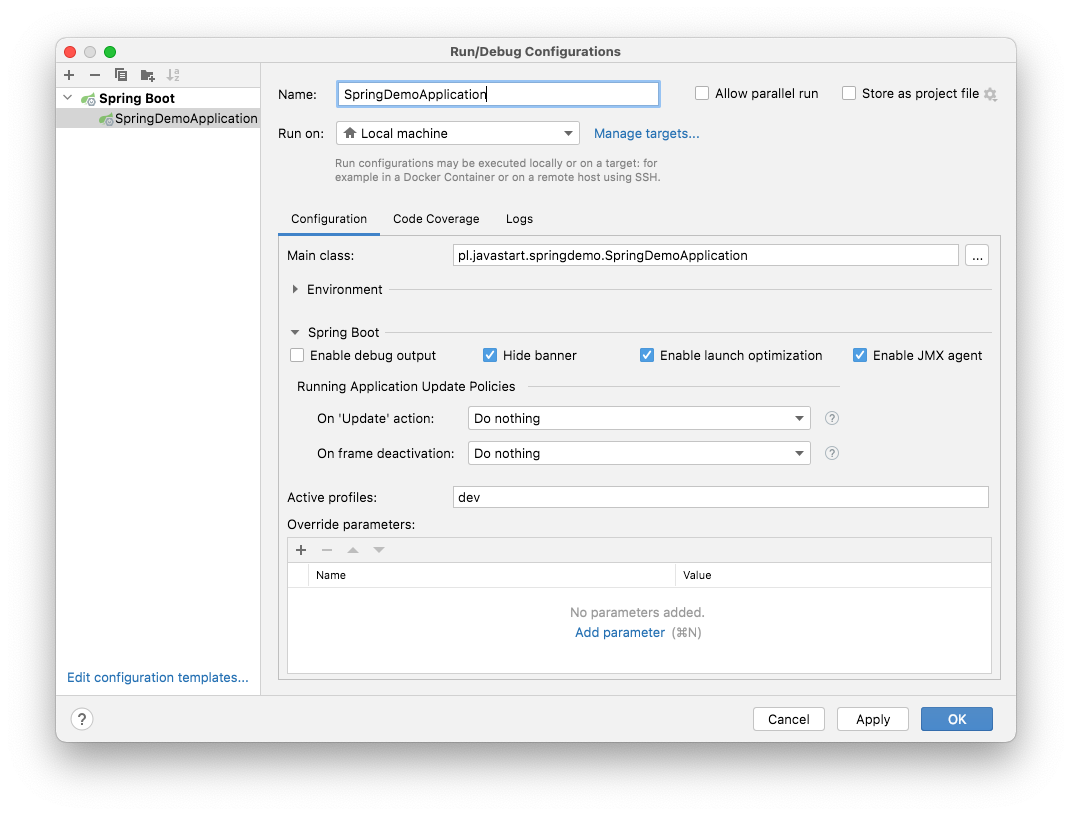
Task: Collapse the Spring Boot tree node
Action: tap(68, 98)
